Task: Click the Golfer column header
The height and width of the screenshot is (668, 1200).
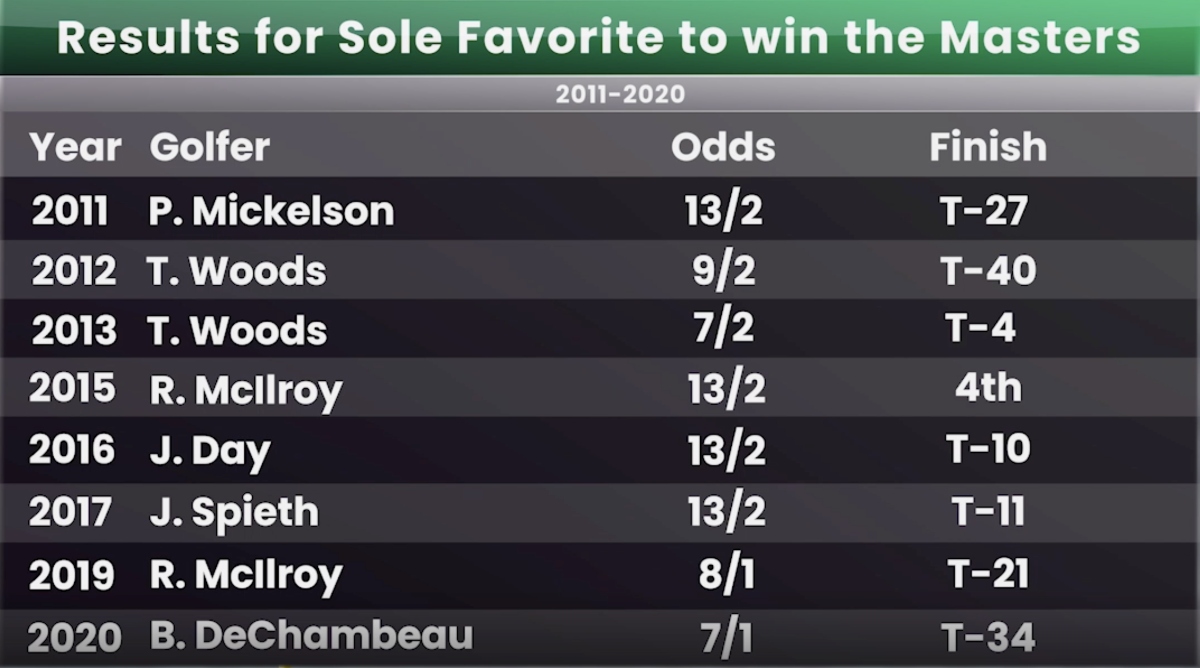Action: pyautogui.click(x=210, y=148)
